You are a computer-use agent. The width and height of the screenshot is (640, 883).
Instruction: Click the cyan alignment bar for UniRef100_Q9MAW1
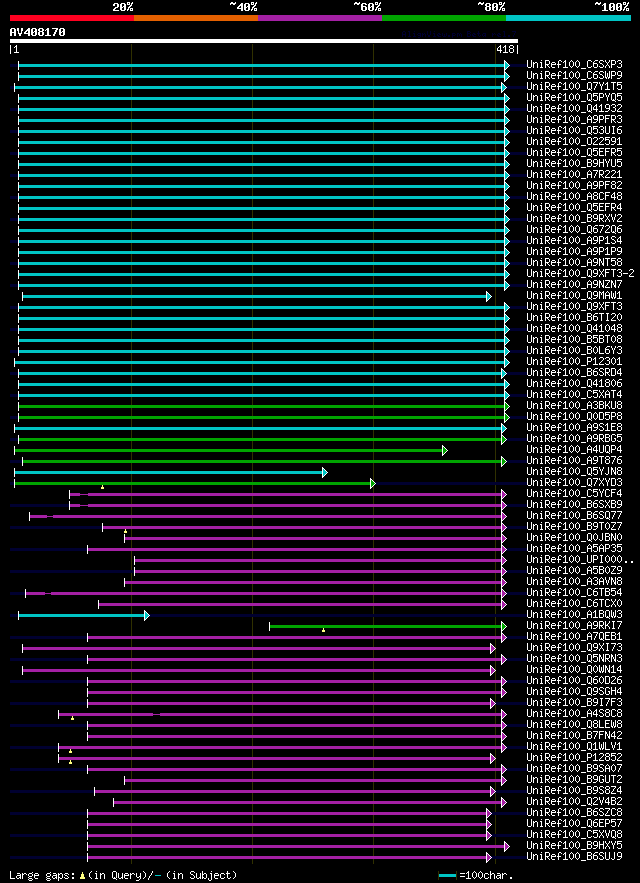tap(256, 296)
